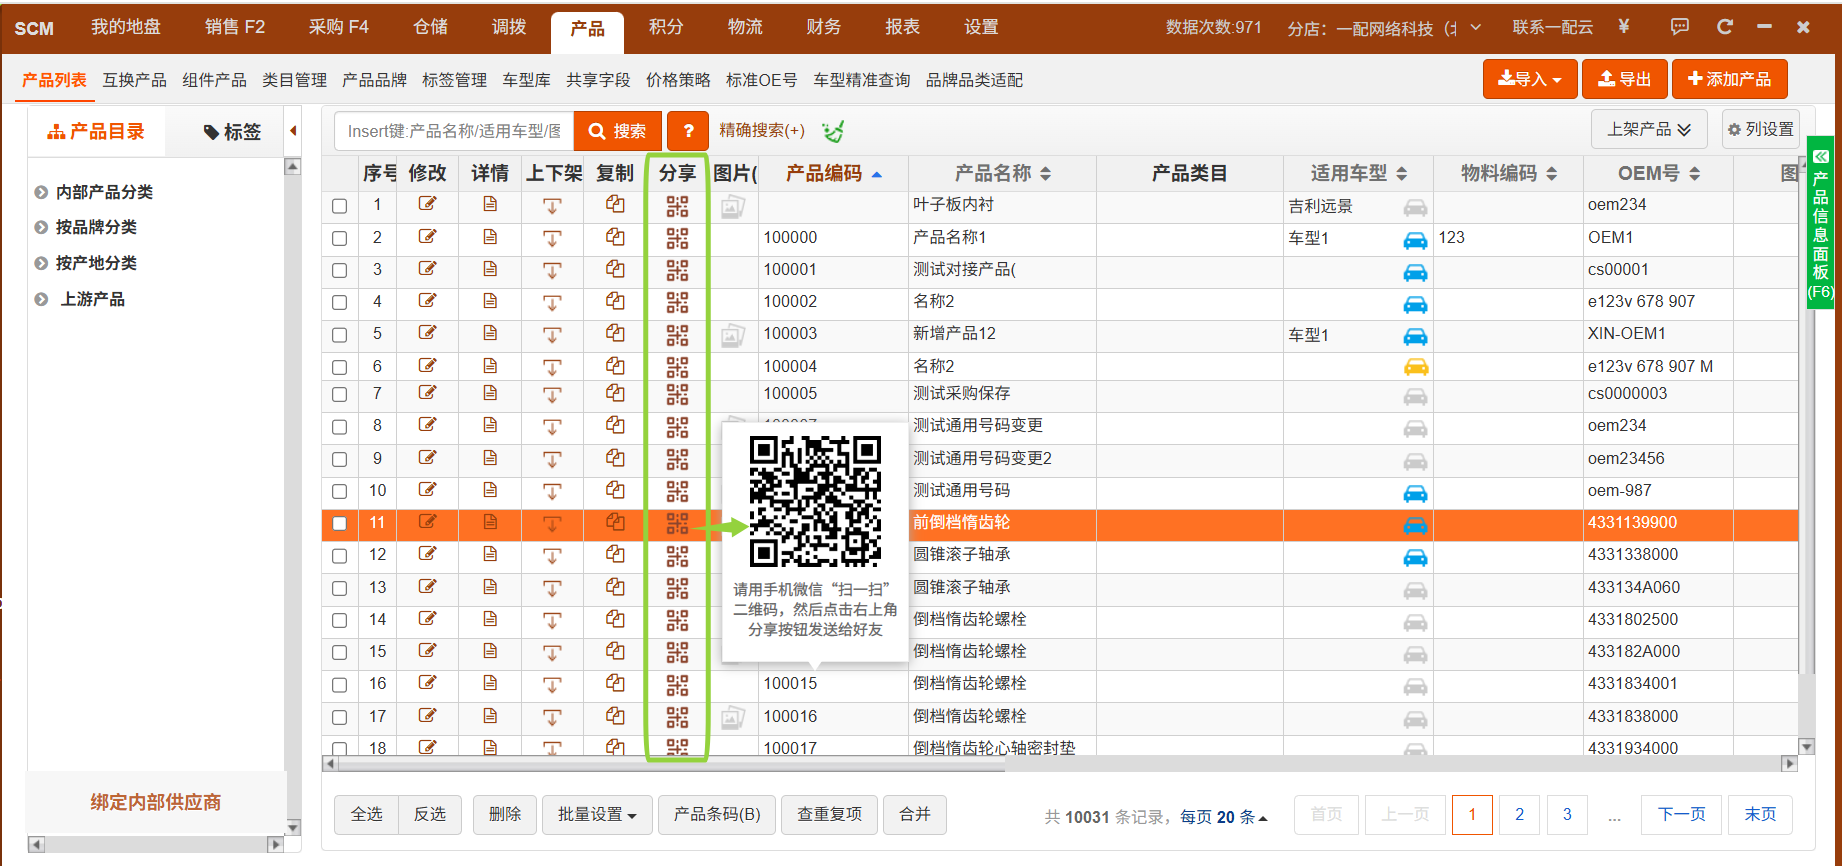Open the message chat icon
Screen dimensions: 1842x866
point(1680,27)
